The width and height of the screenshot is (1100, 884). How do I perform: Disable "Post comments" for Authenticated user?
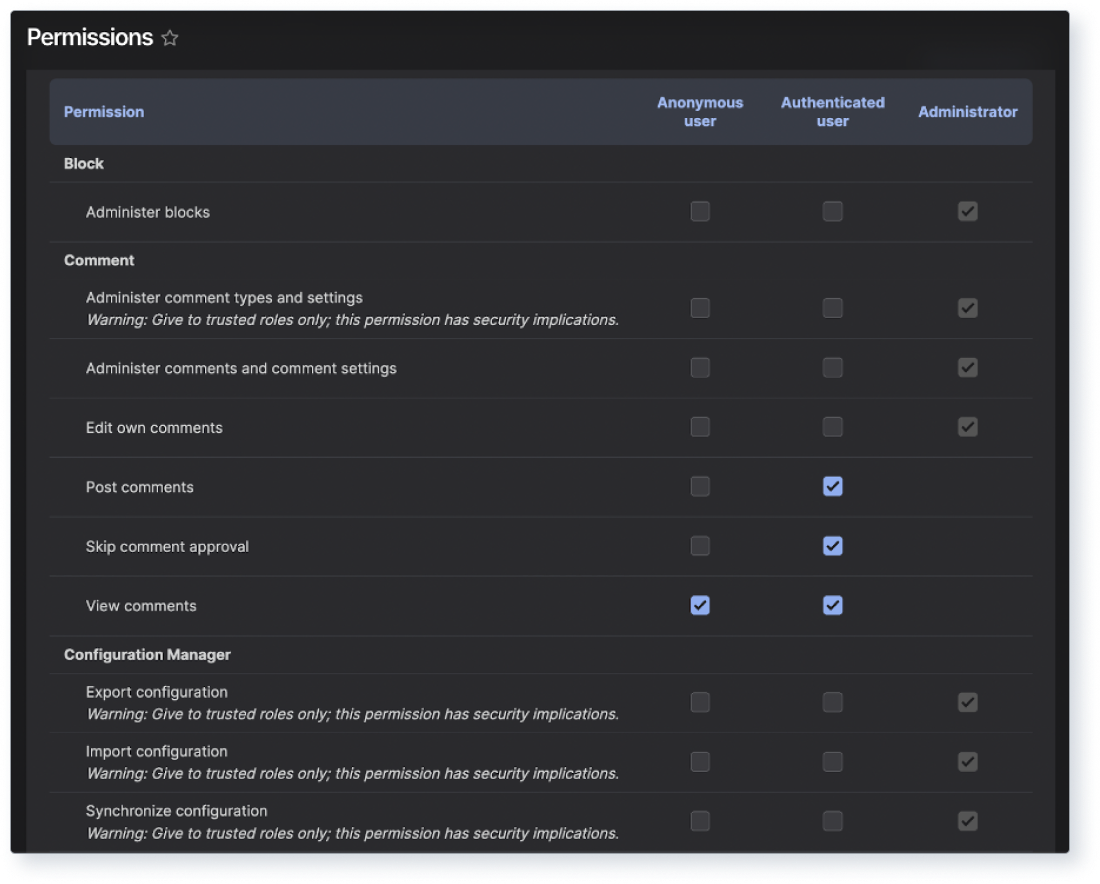coord(833,486)
